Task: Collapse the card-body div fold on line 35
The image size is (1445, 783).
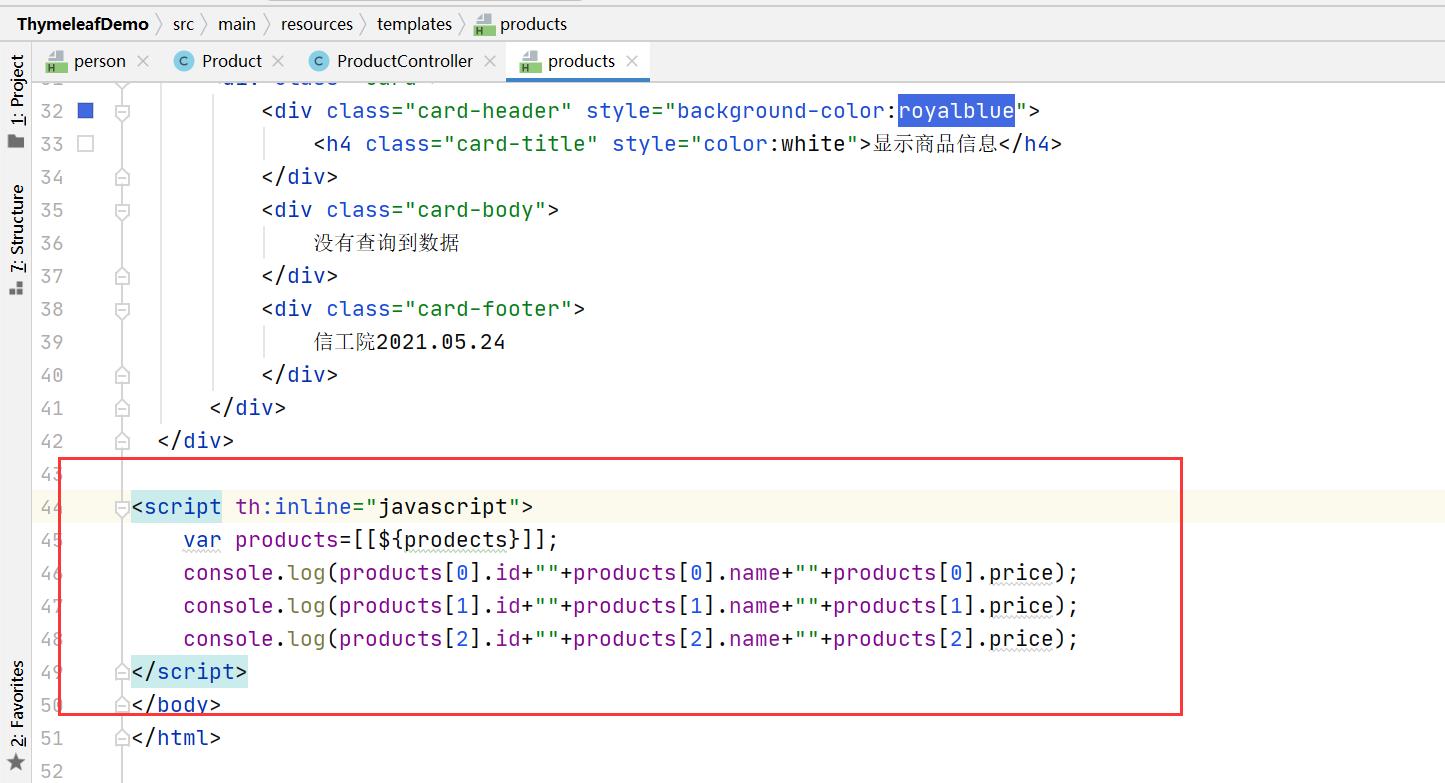Action: pyautogui.click(x=122, y=211)
